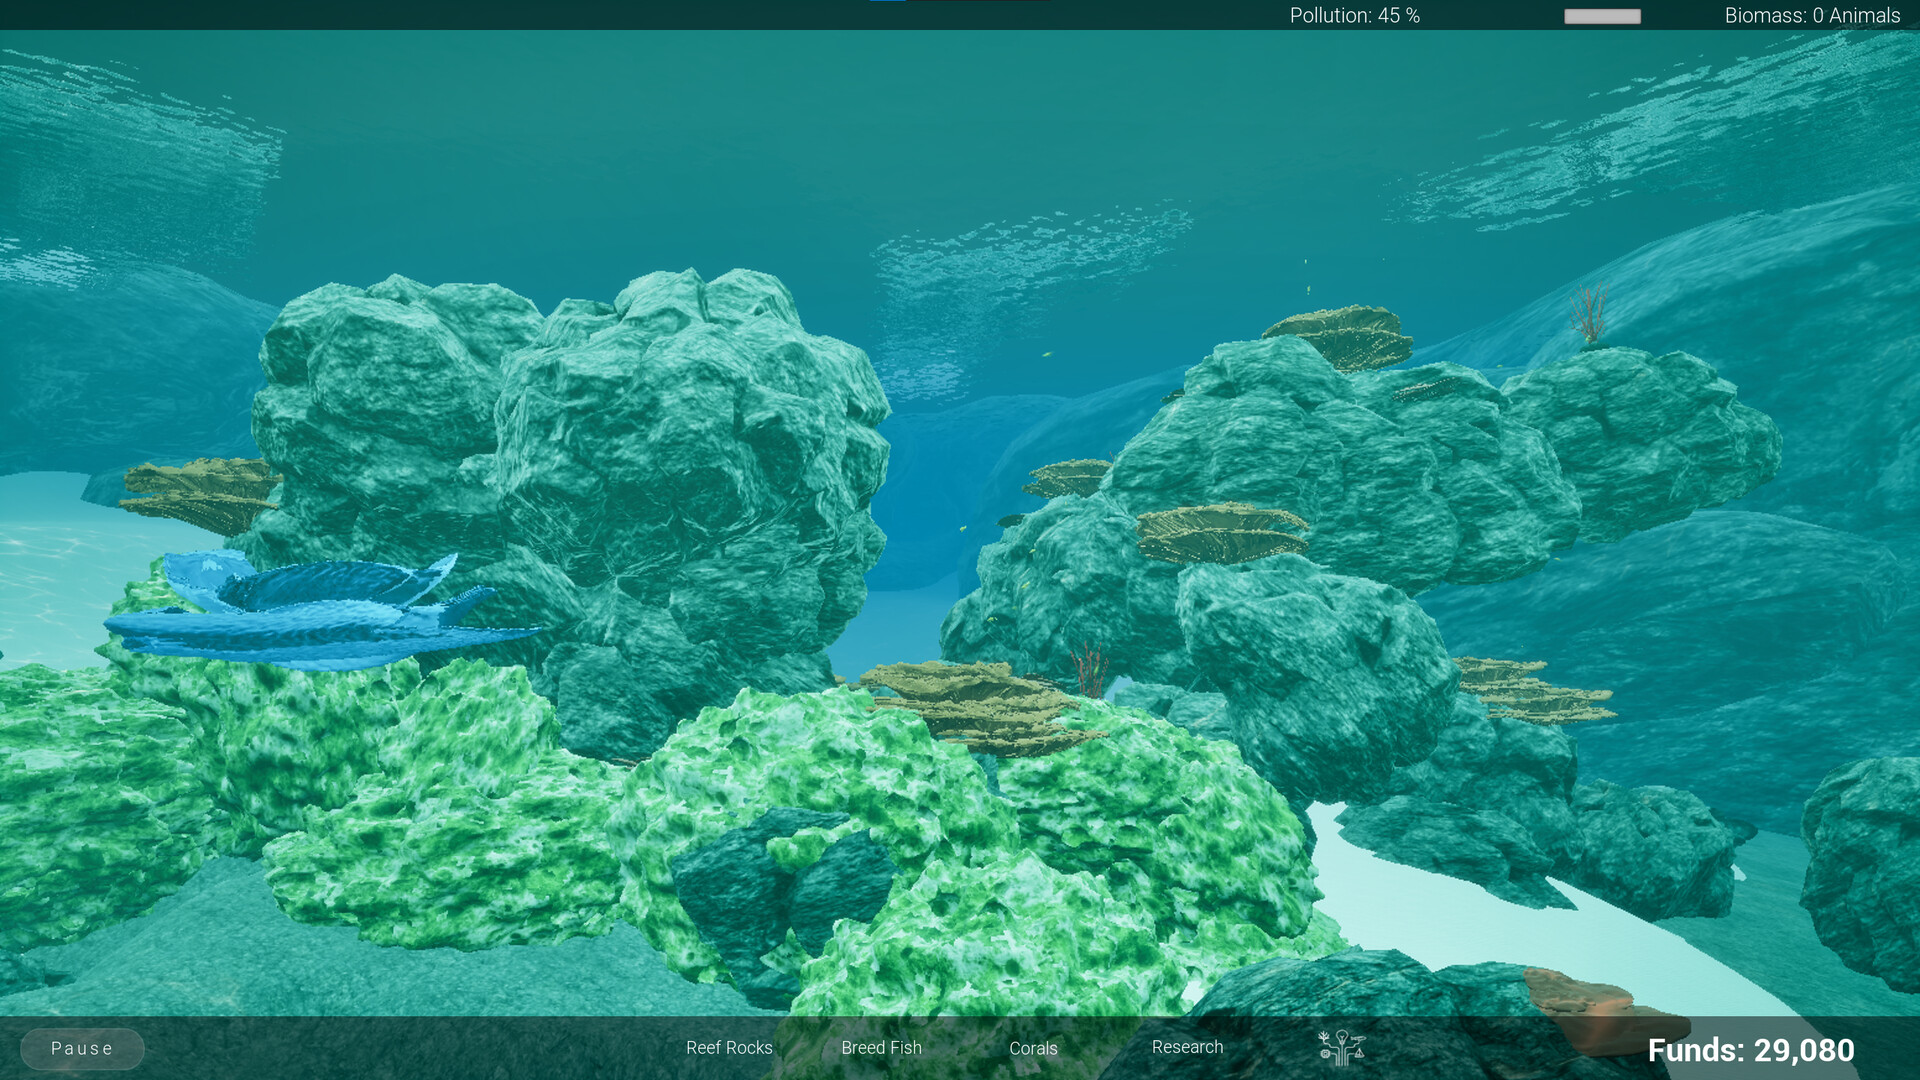
Task: Open the Breed Fish menu
Action: pyautogui.click(x=881, y=1048)
